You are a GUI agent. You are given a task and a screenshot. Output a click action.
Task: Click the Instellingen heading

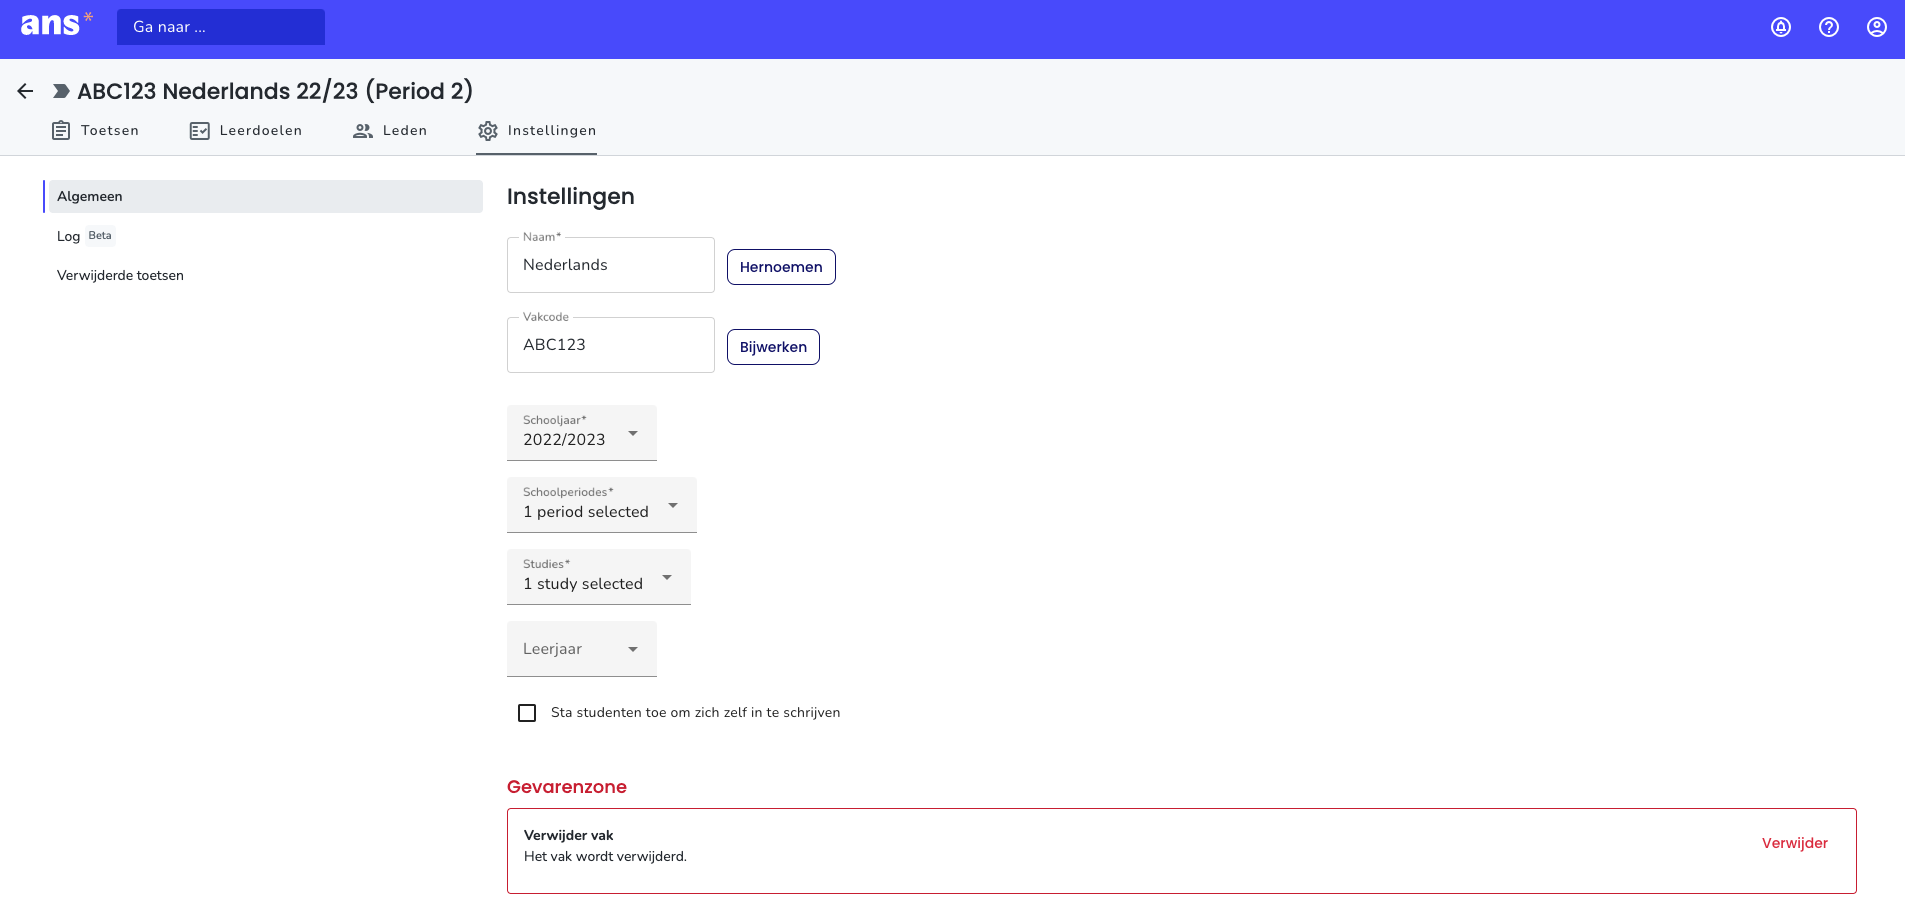571,197
